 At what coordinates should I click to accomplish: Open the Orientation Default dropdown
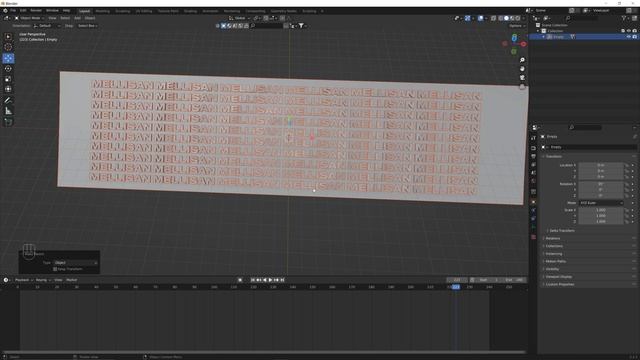click(47, 26)
